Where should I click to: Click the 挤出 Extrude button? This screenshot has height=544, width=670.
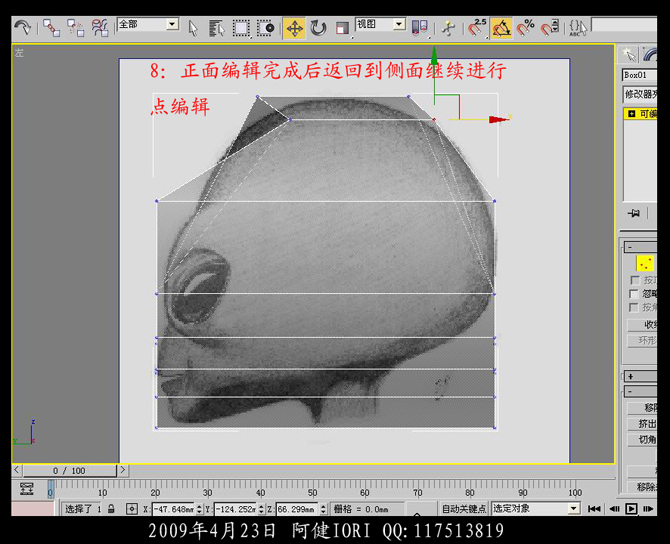point(642,423)
